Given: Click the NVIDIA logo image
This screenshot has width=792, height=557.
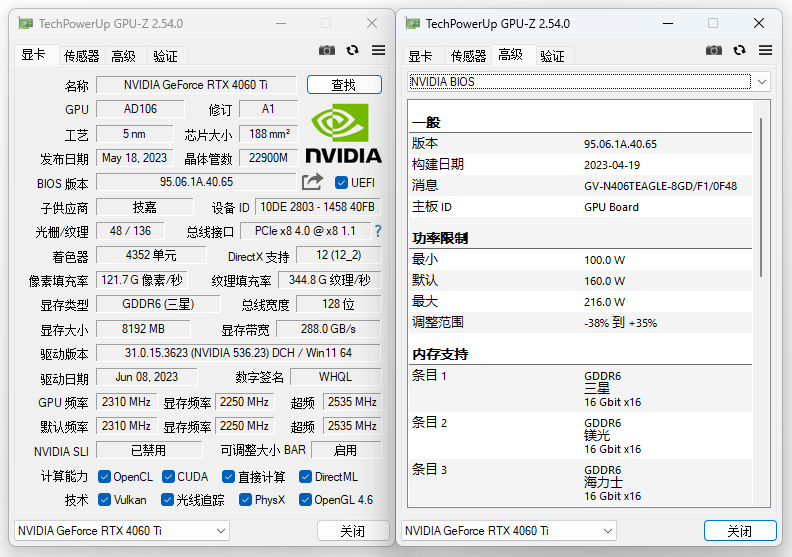Looking at the screenshot, I should click(343, 133).
